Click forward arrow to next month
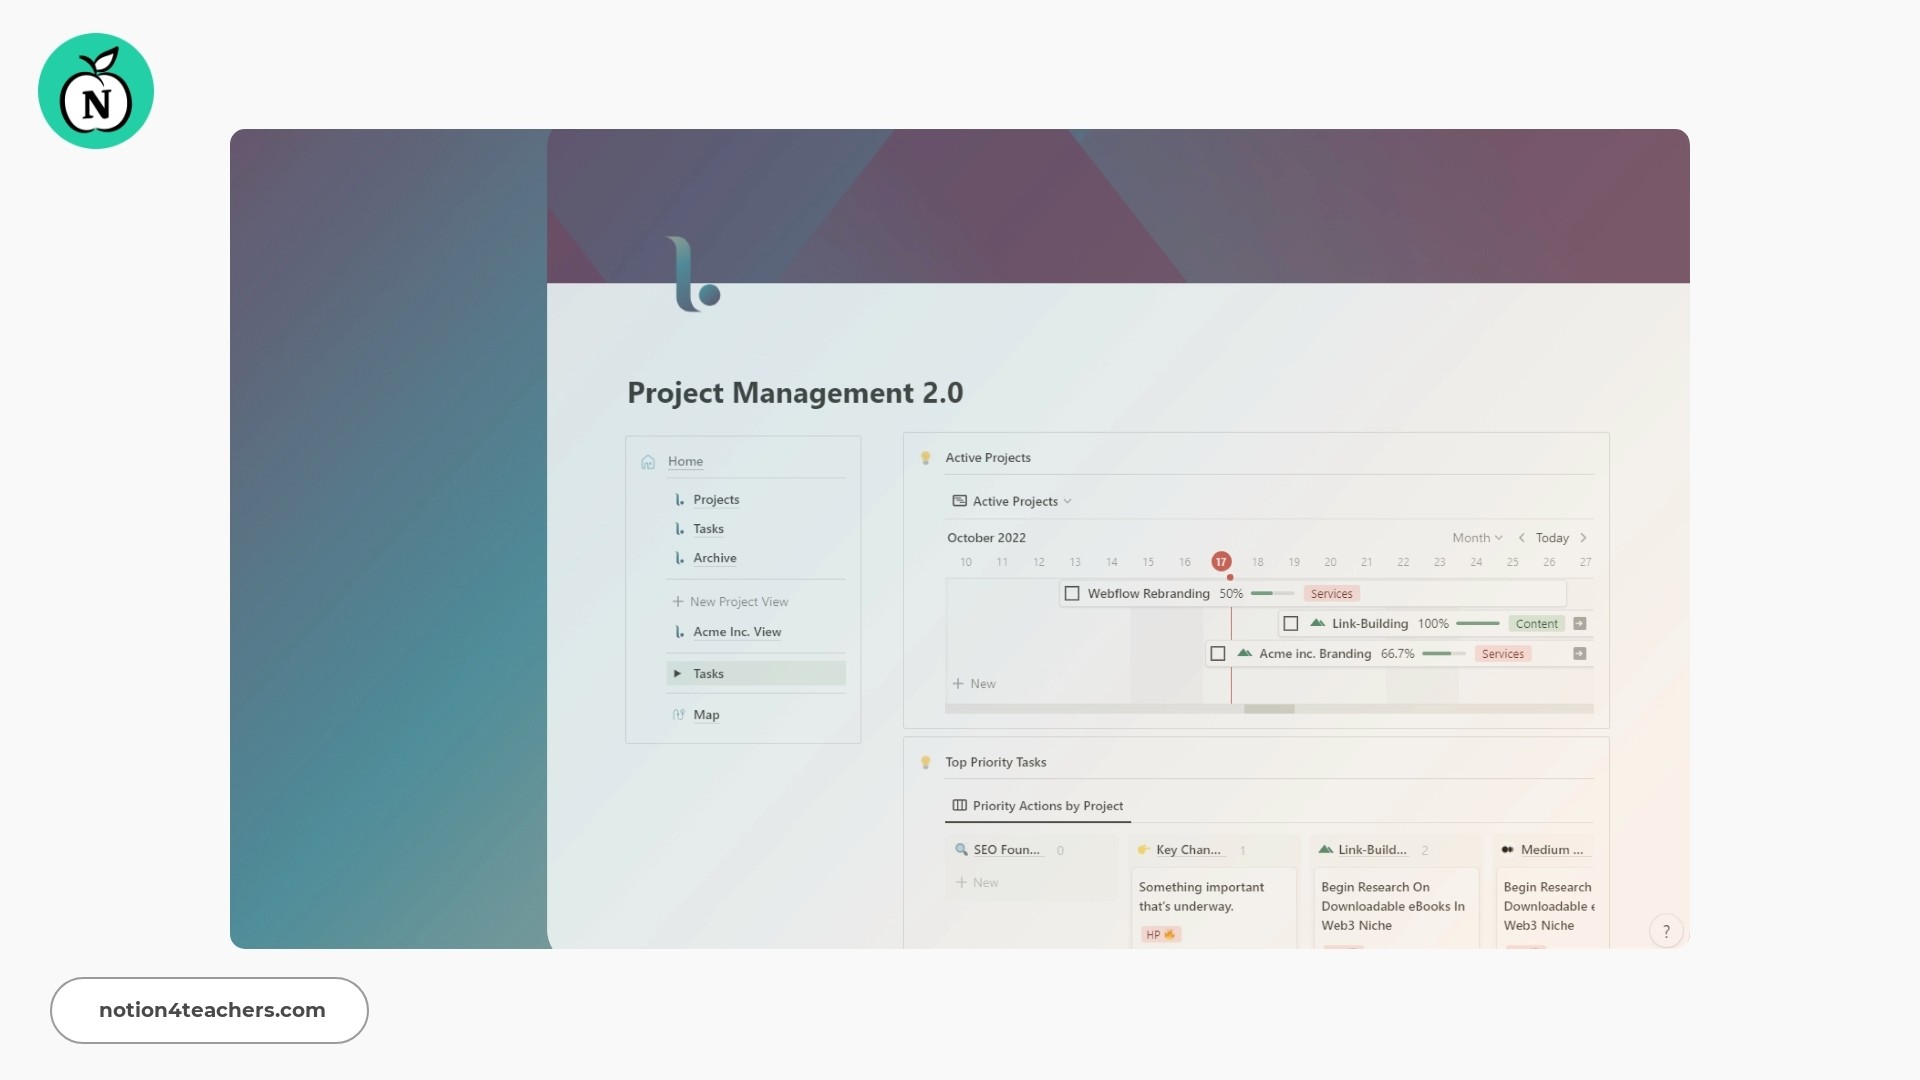The width and height of the screenshot is (1920, 1080). click(1584, 537)
